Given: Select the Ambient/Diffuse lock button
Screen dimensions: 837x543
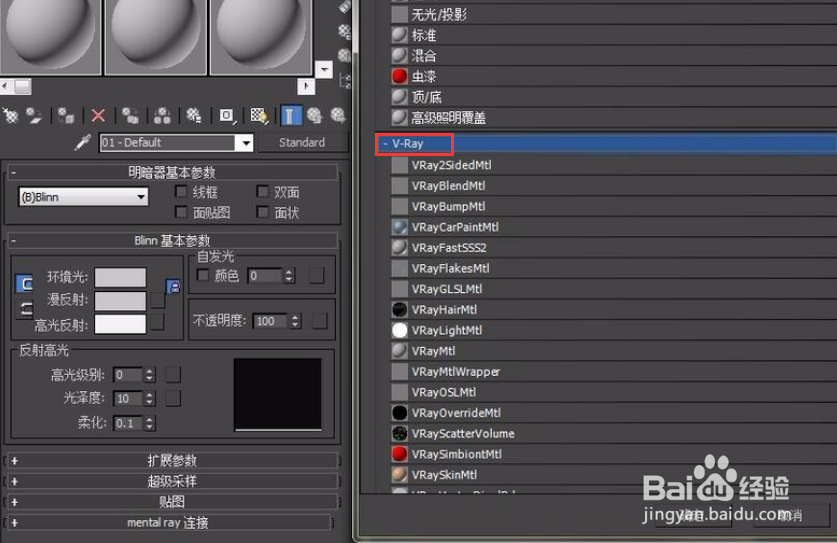Looking at the screenshot, I should tap(173, 287).
